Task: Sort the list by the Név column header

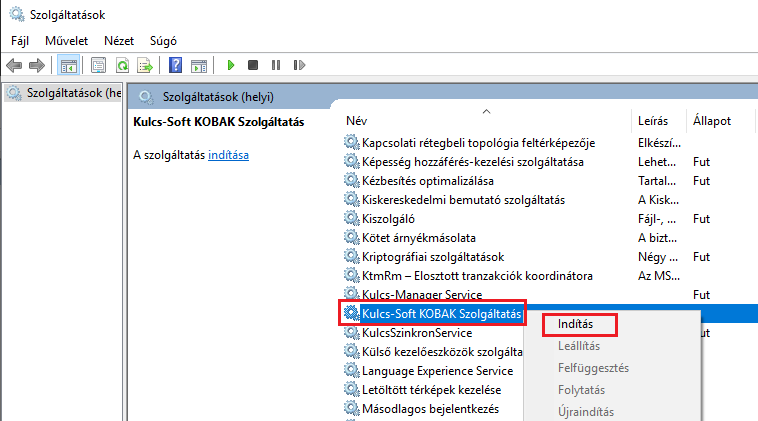Action: coord(356,121)
